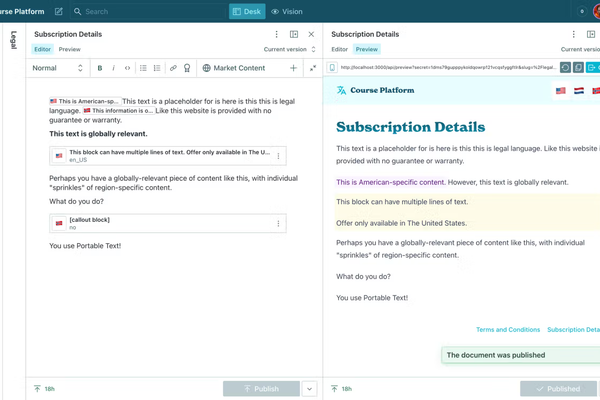This screenshot has width=600, height=400.
Task: Click the Norwegian flag on callout block
Action: (59, 223)
